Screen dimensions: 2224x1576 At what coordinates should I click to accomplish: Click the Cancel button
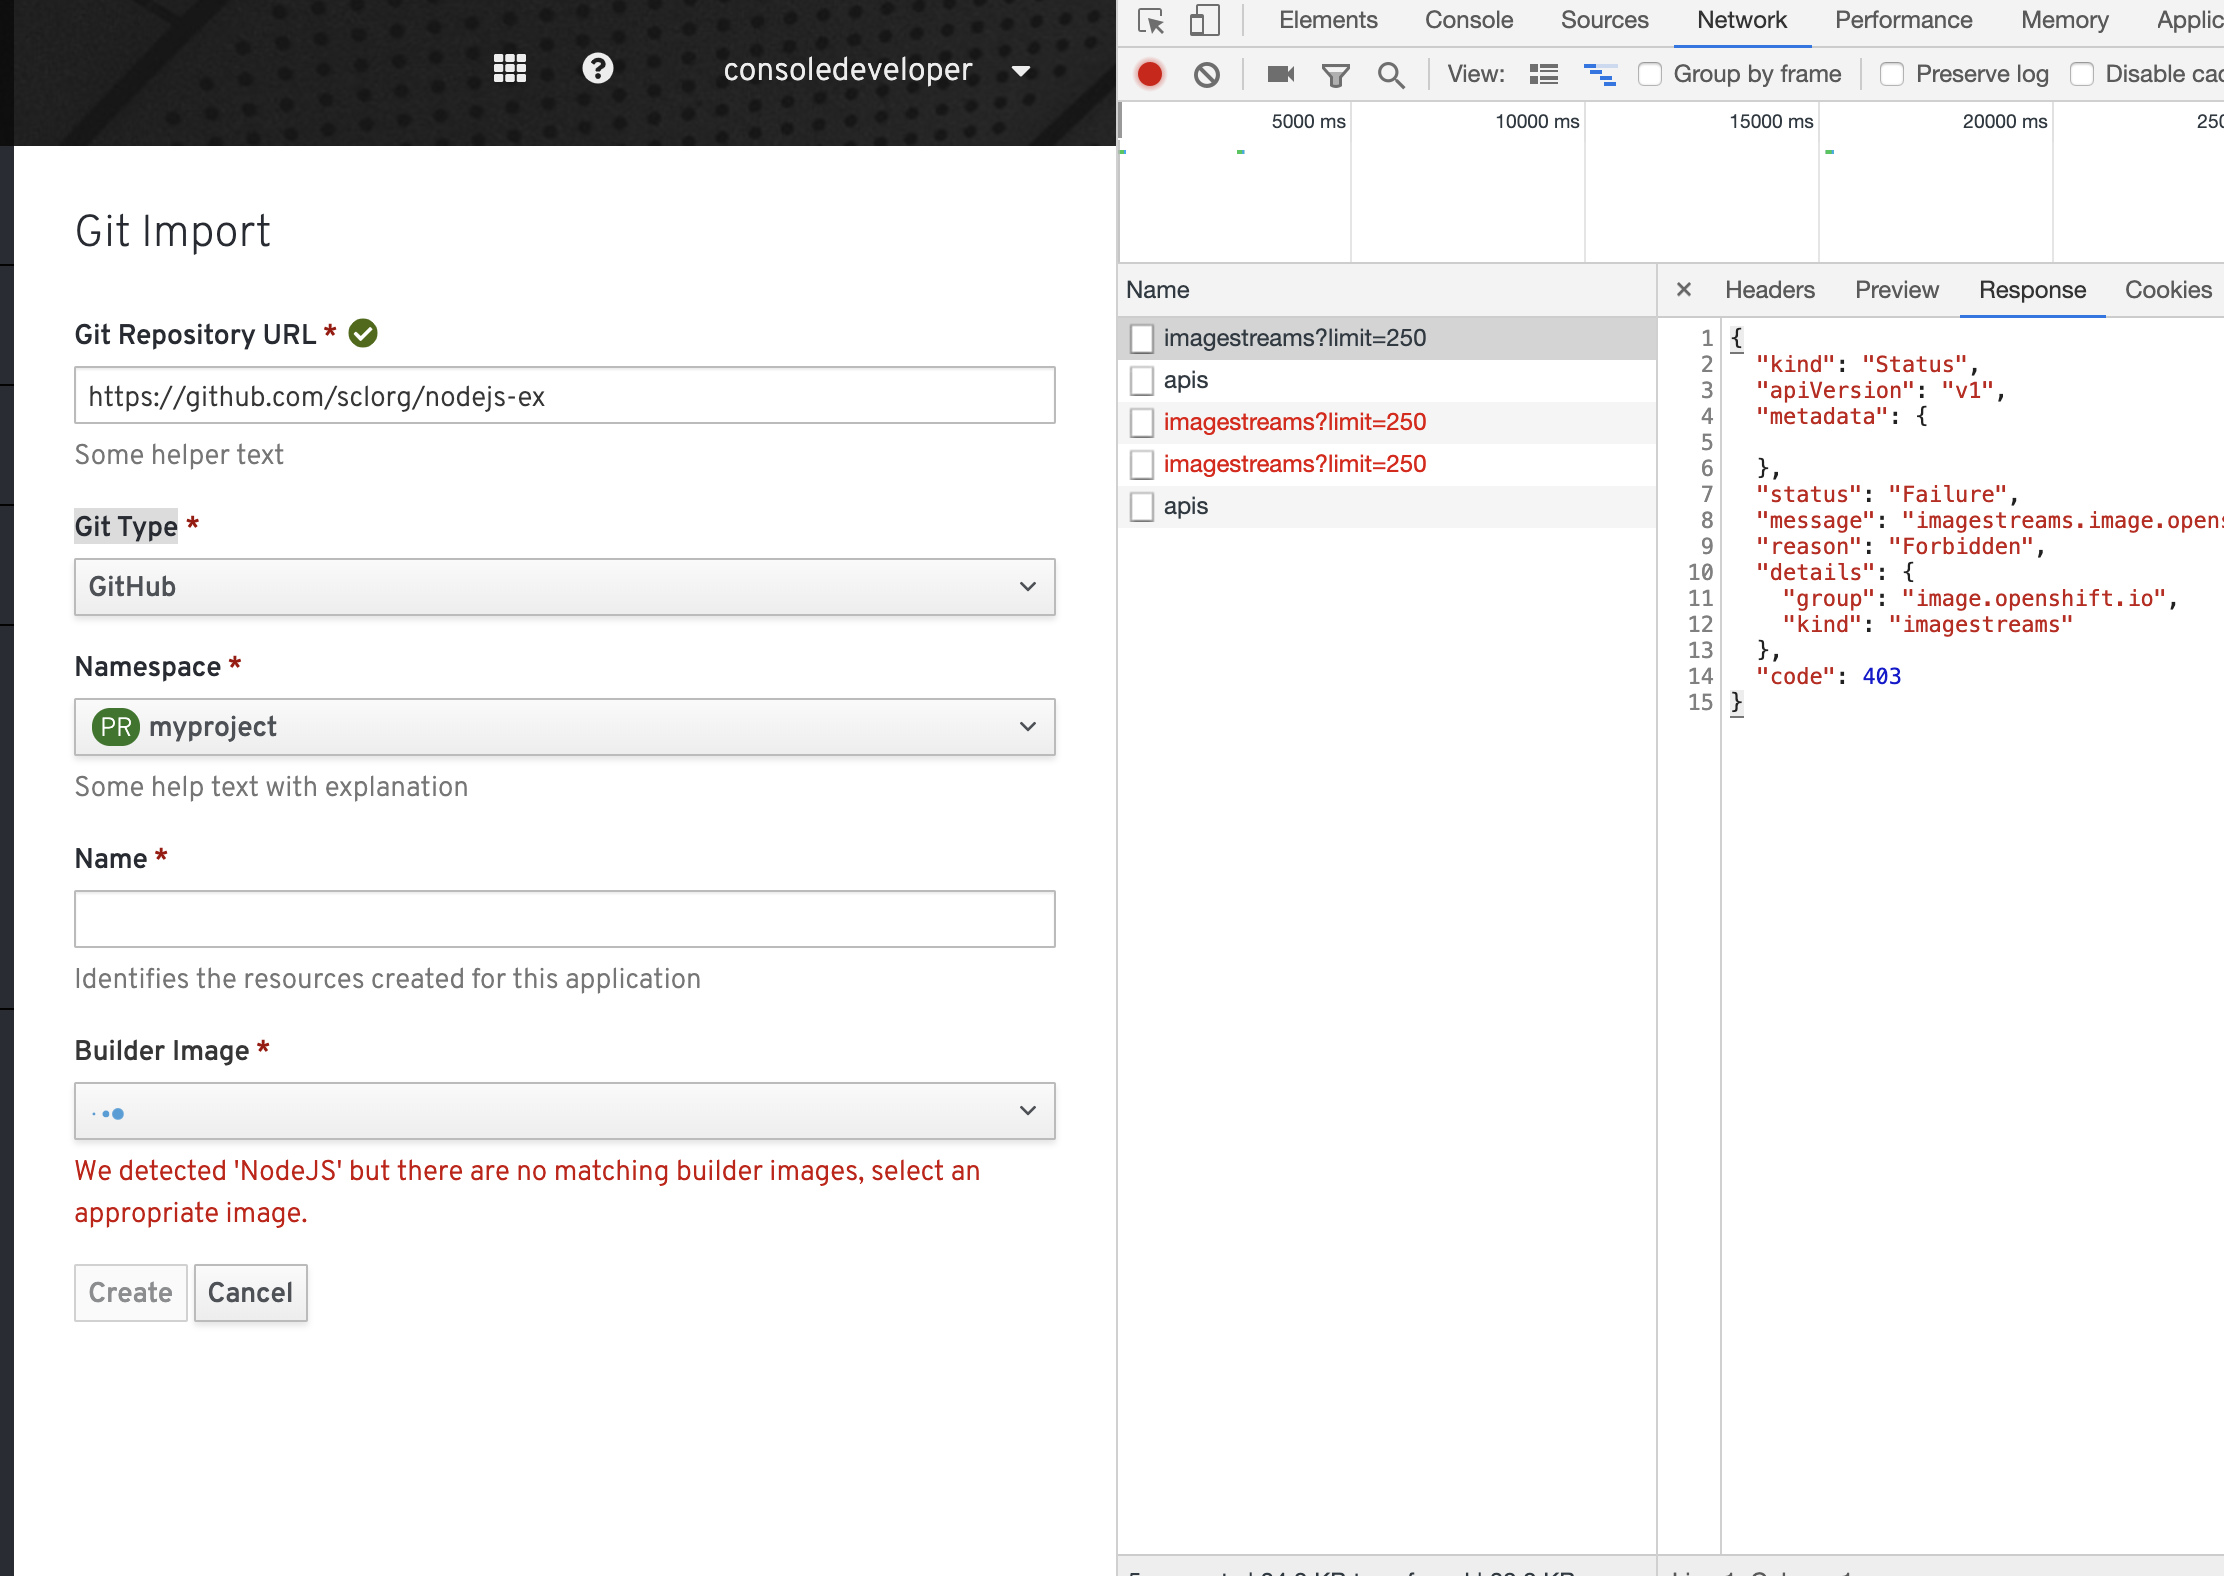click(250, 1293)
